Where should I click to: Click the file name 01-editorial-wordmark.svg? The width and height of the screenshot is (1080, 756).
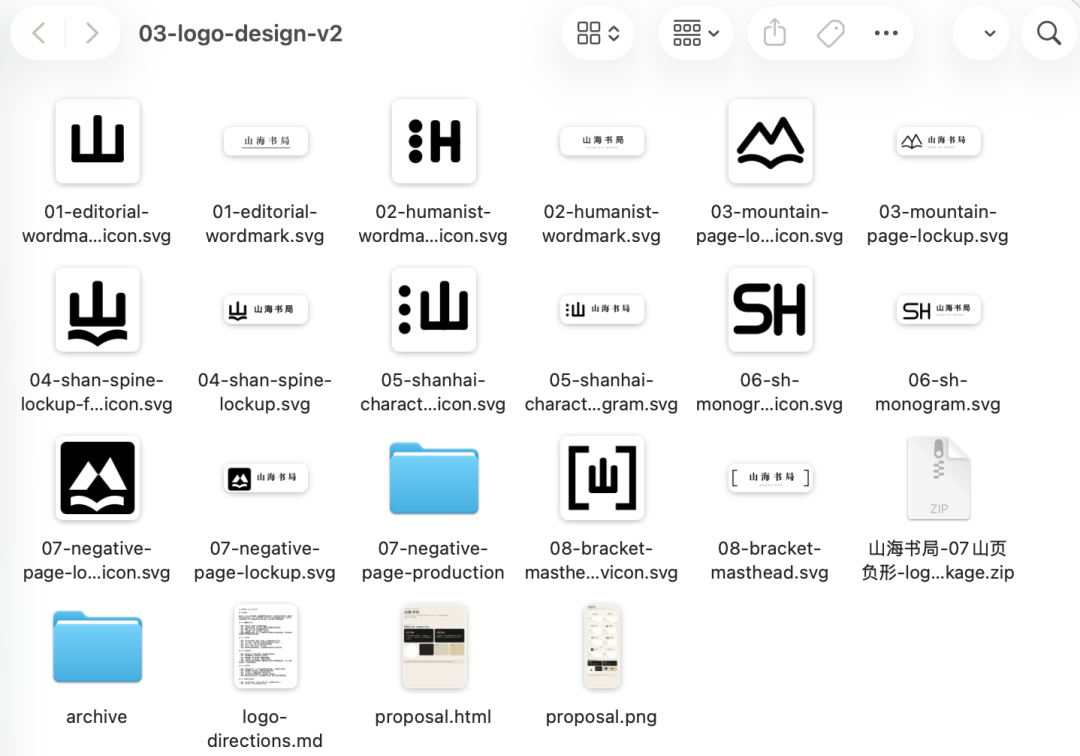tap(265, 224)
